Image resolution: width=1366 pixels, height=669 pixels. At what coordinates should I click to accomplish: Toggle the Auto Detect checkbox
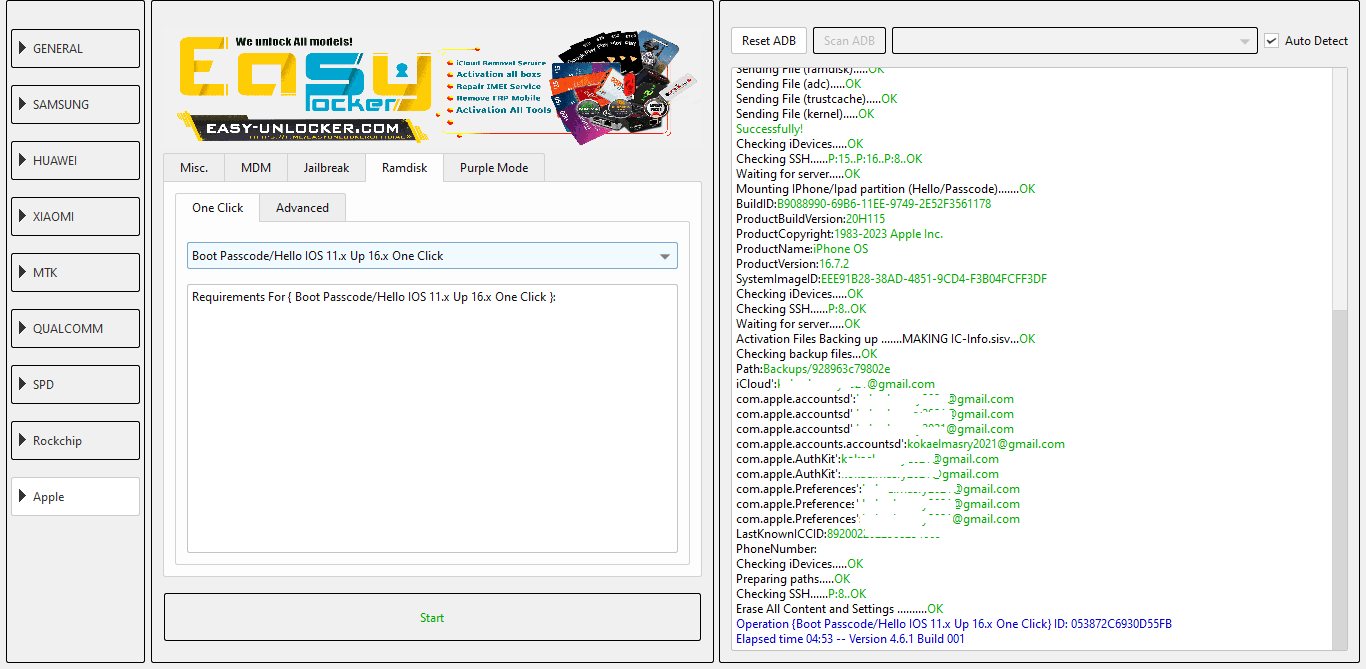[x=1271, y=41]
